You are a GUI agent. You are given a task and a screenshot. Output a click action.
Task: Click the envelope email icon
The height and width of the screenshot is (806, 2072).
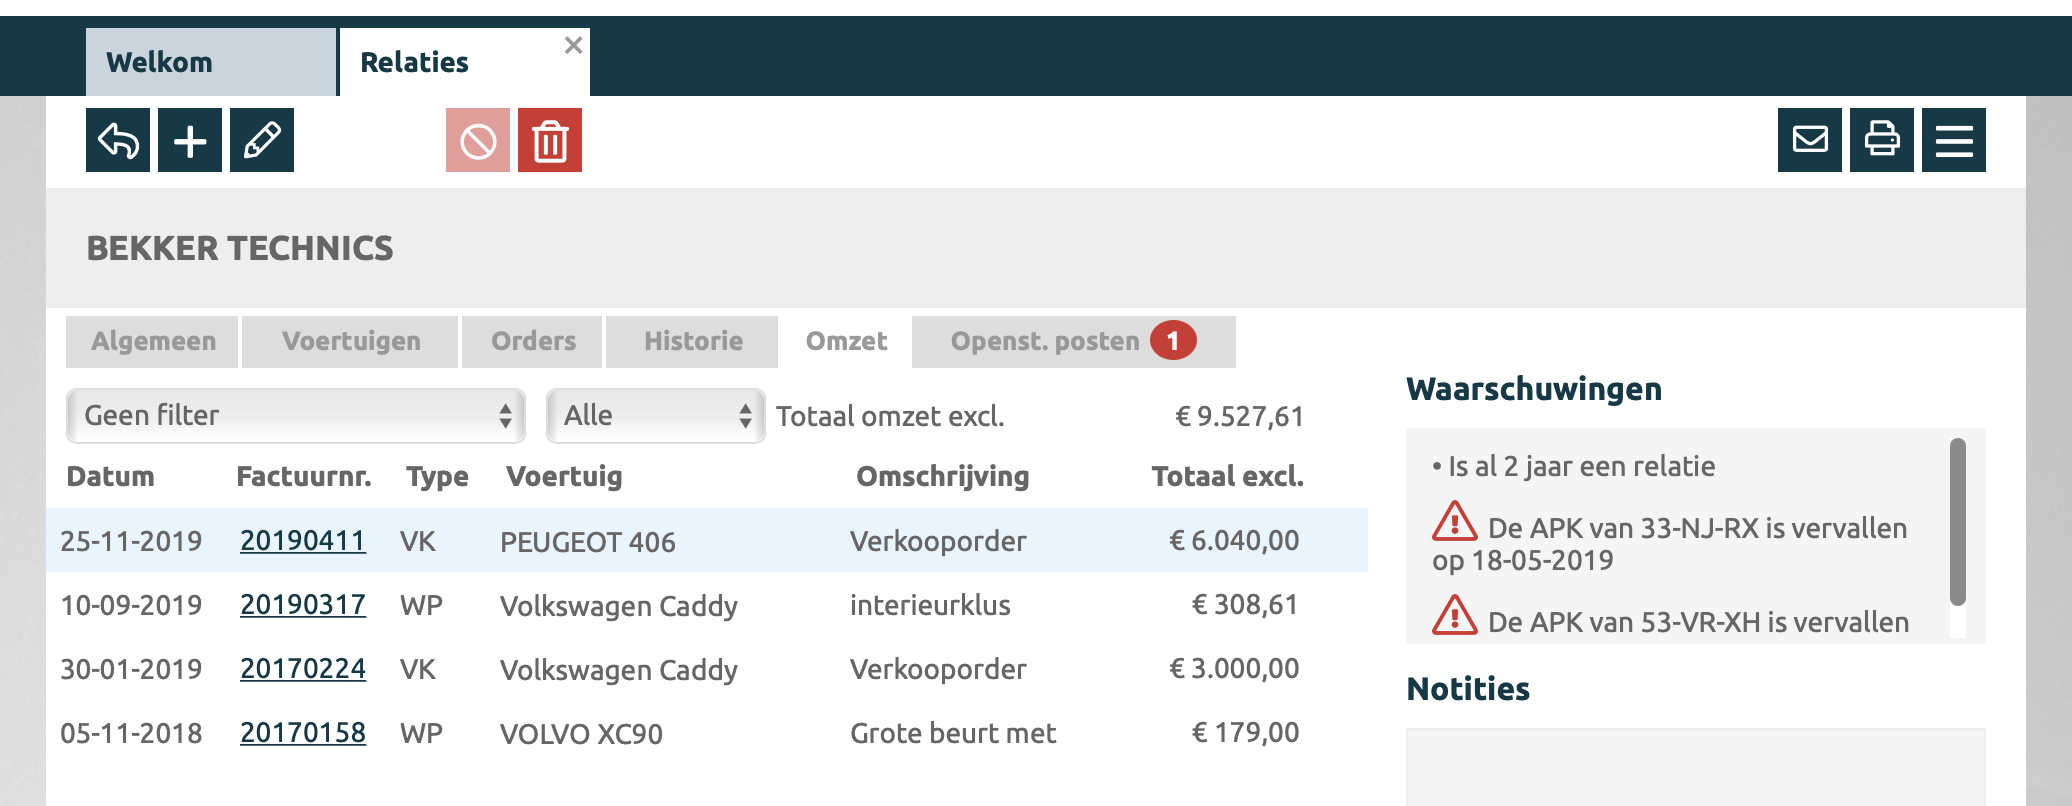1810,140
